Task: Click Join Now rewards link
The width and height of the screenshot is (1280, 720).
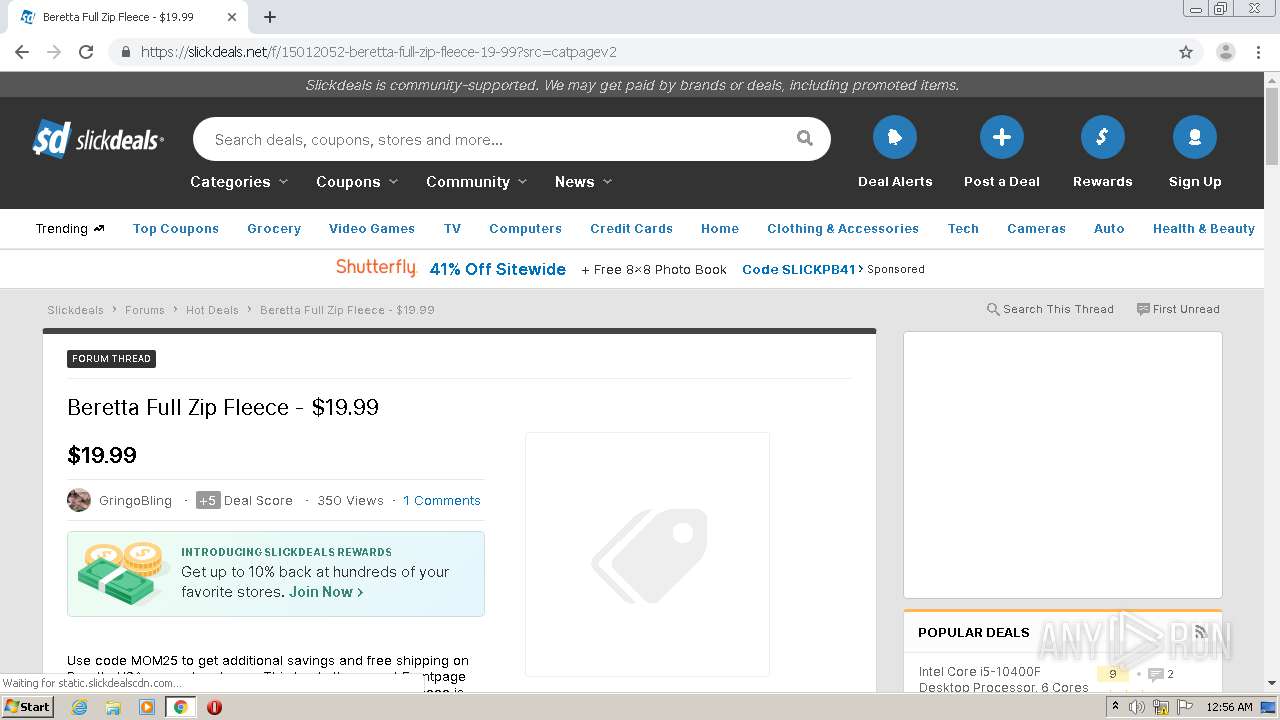Action: click(x=326, y=592)
